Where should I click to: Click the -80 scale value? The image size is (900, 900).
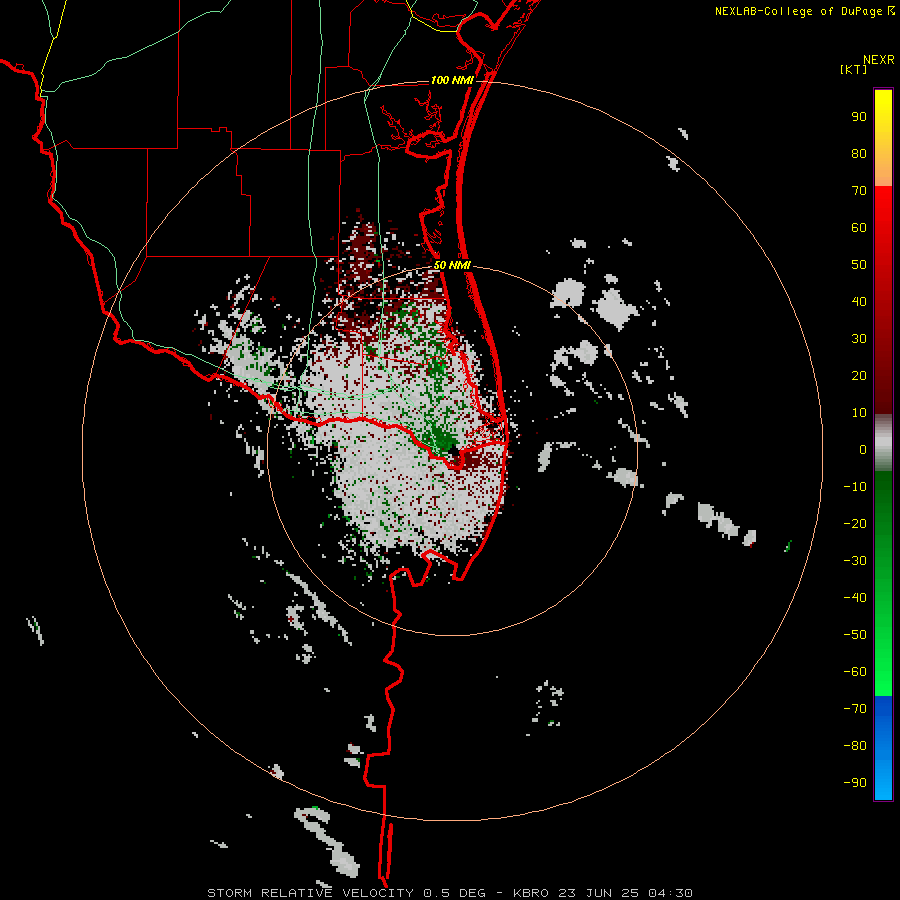click(855, 746)
